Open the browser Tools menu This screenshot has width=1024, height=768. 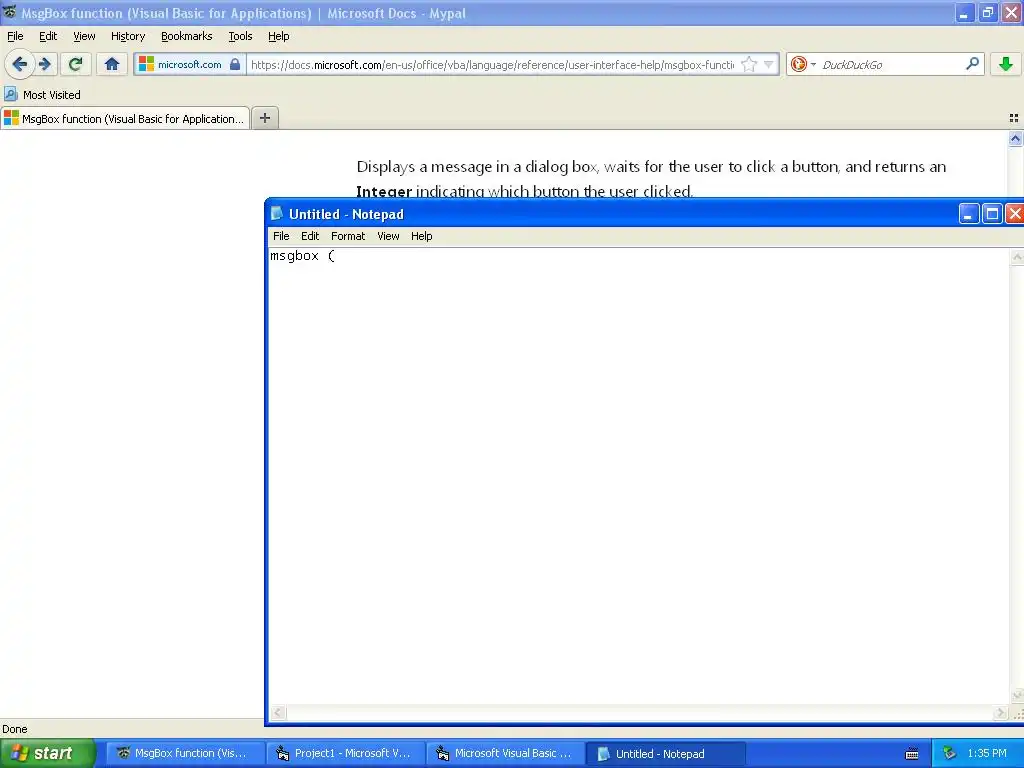click(240, 36)
